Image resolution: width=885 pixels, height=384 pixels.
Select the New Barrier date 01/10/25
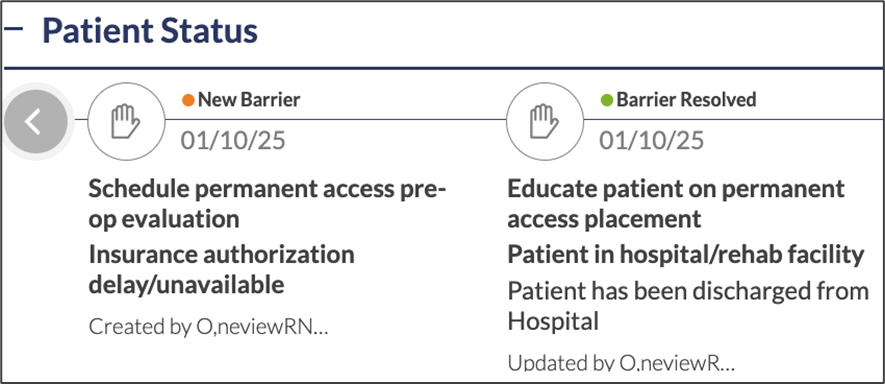[x=233, y=141]
